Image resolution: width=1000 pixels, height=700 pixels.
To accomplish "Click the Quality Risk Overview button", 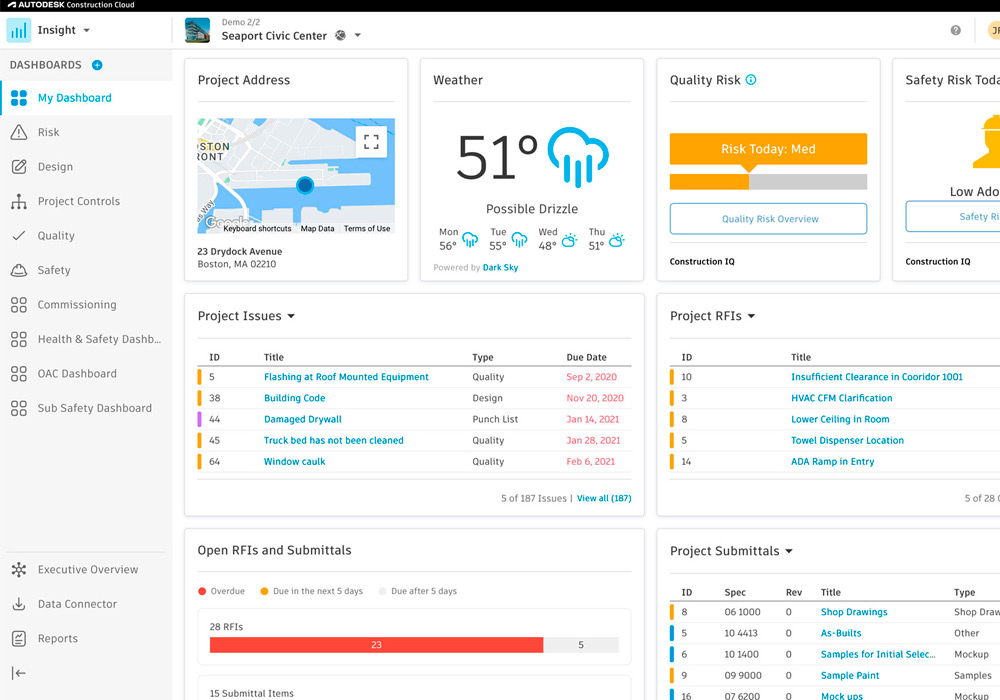I will click(768, 219).
